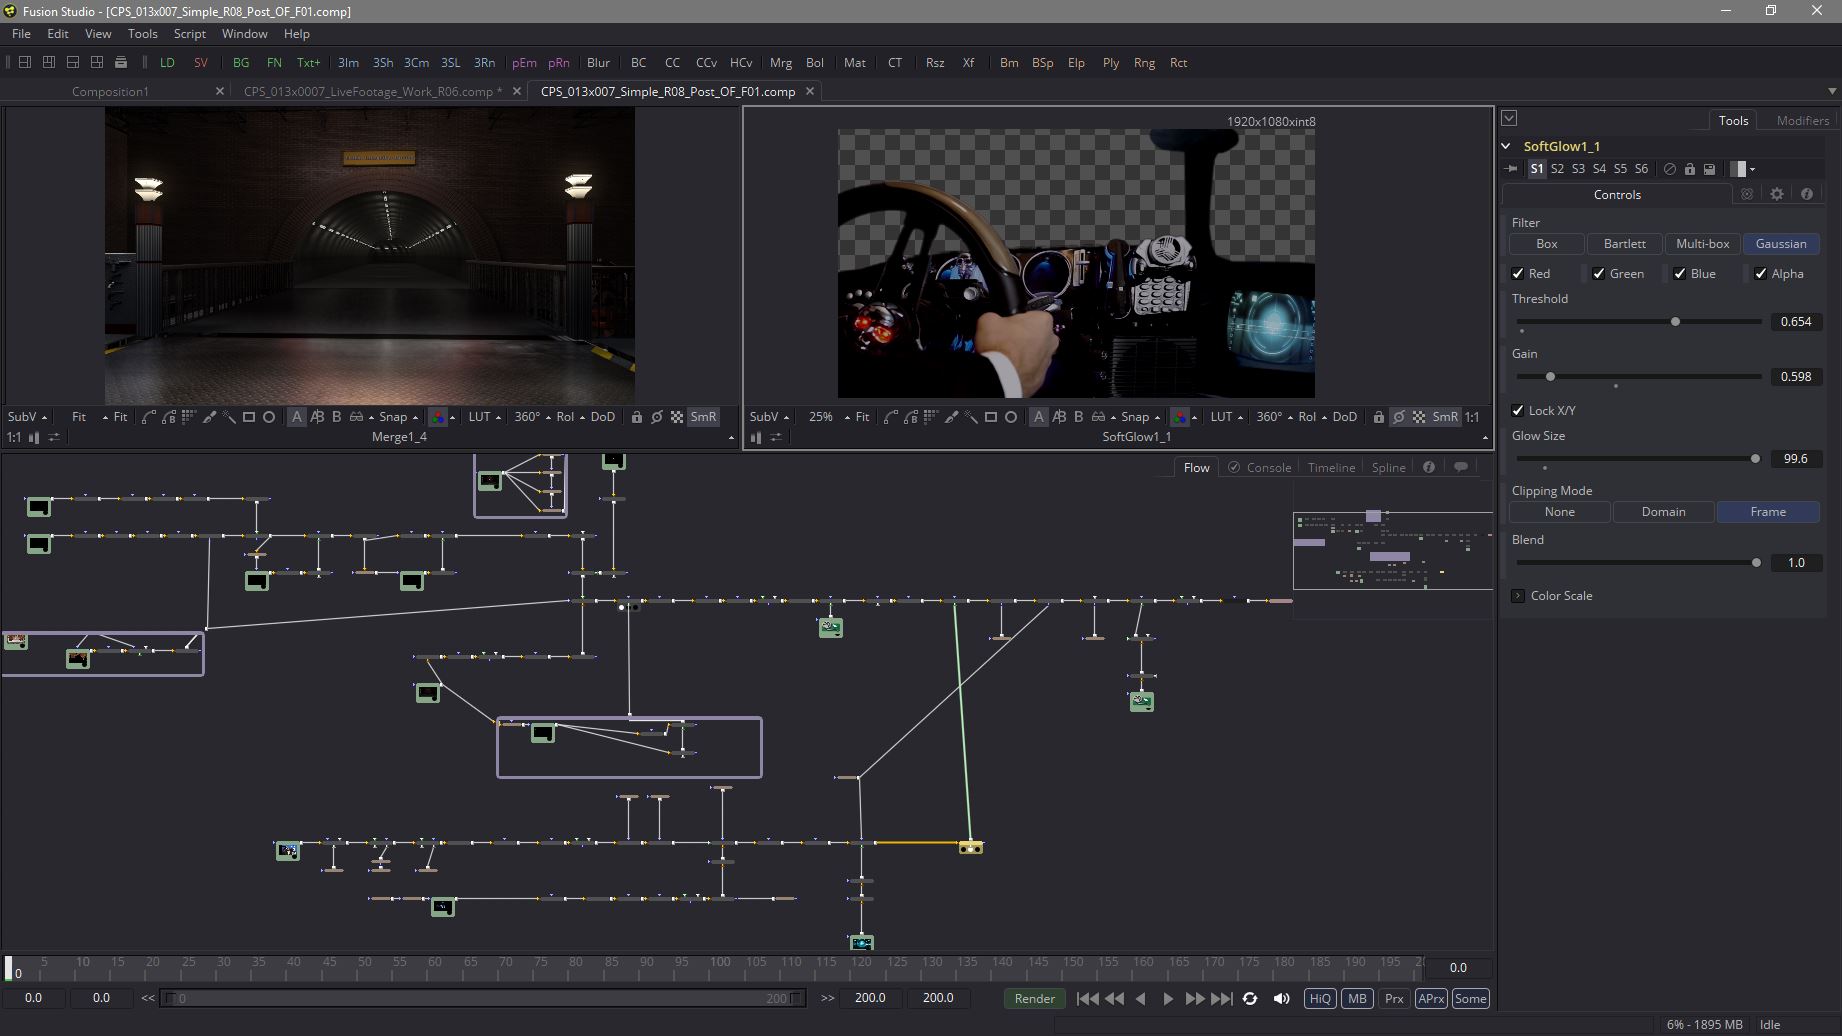Disable the Lock X/Y checkbox
Screen dimensions: 1842x1036
(x=1518, y=411)
